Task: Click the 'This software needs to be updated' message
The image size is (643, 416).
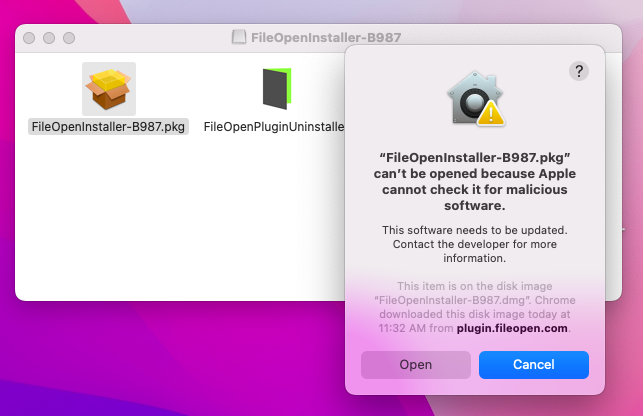Action: [474, 244]
